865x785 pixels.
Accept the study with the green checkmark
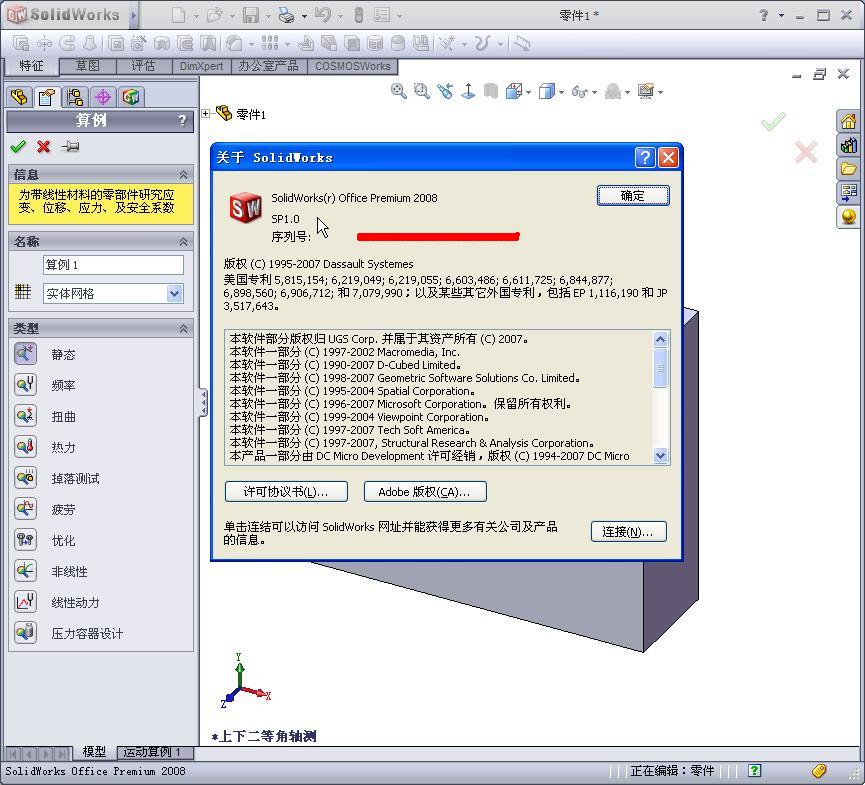18,147
